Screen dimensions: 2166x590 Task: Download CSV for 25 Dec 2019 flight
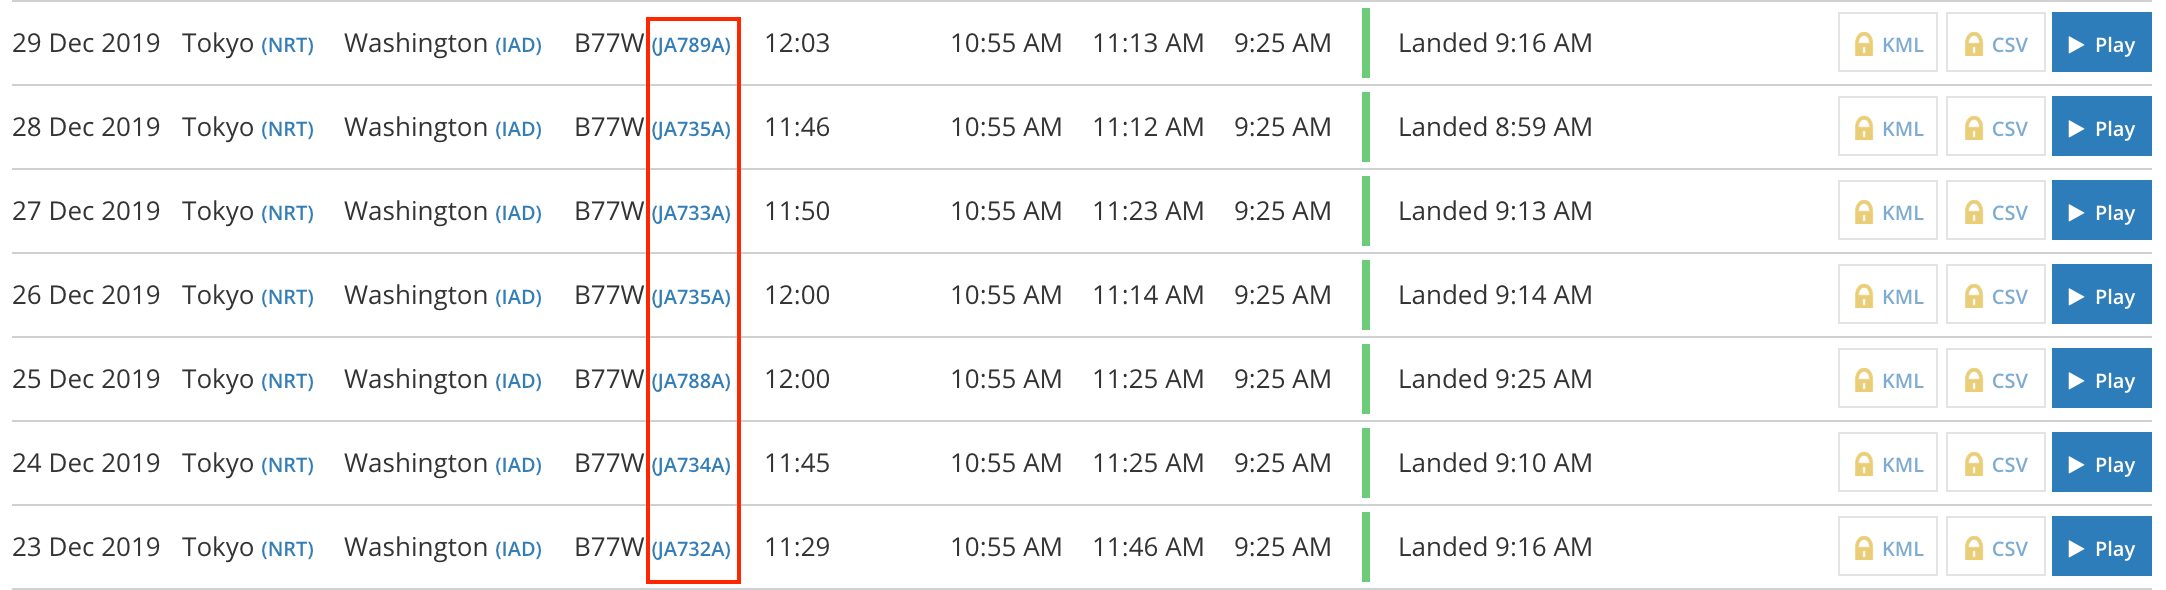coord(1995,379)
